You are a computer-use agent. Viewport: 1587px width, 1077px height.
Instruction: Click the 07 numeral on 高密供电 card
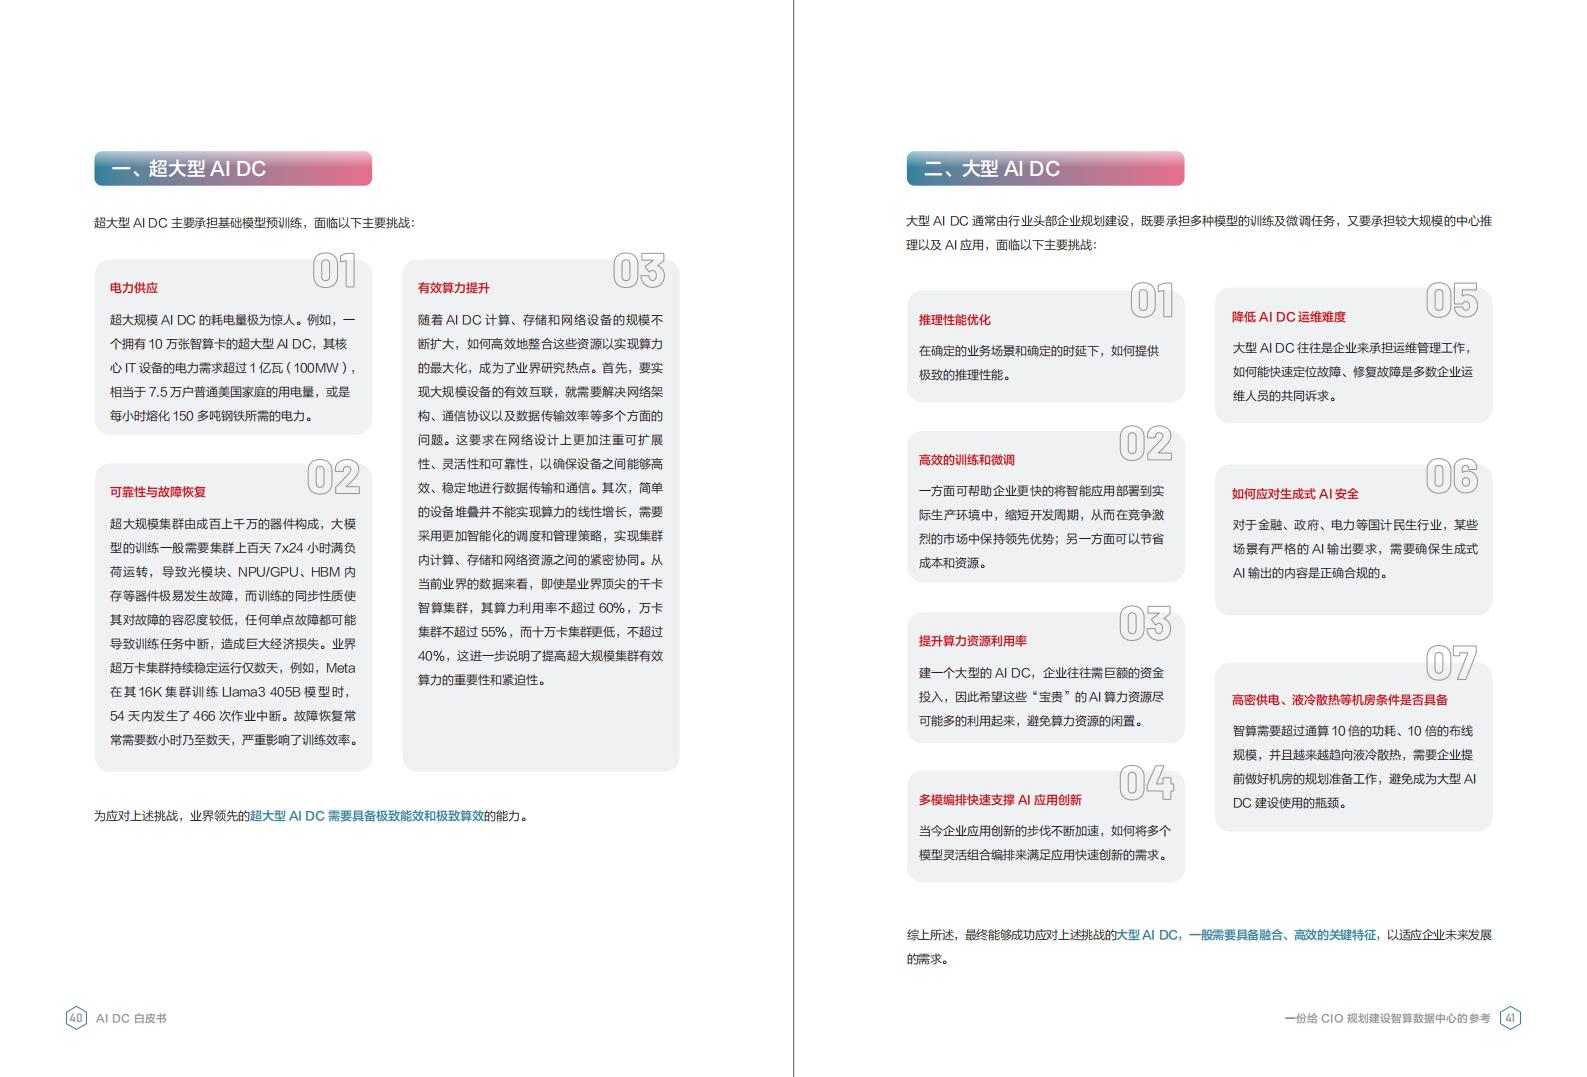pos(1451,663)
